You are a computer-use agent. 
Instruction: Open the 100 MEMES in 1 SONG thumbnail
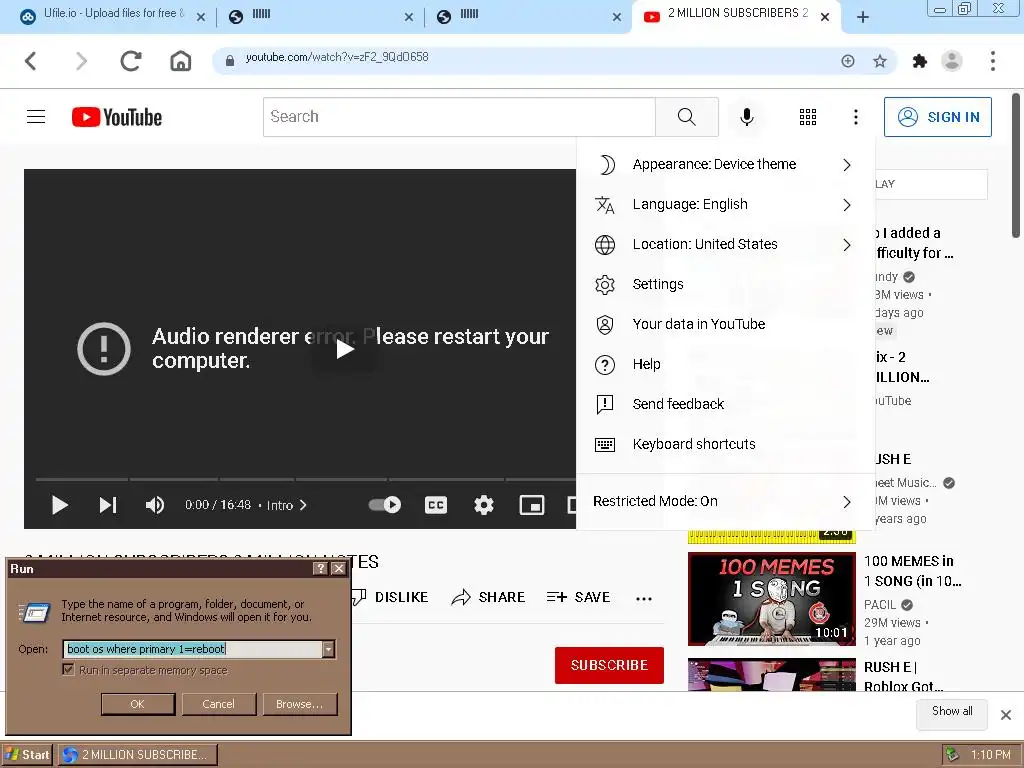click(x=771, y=599)
